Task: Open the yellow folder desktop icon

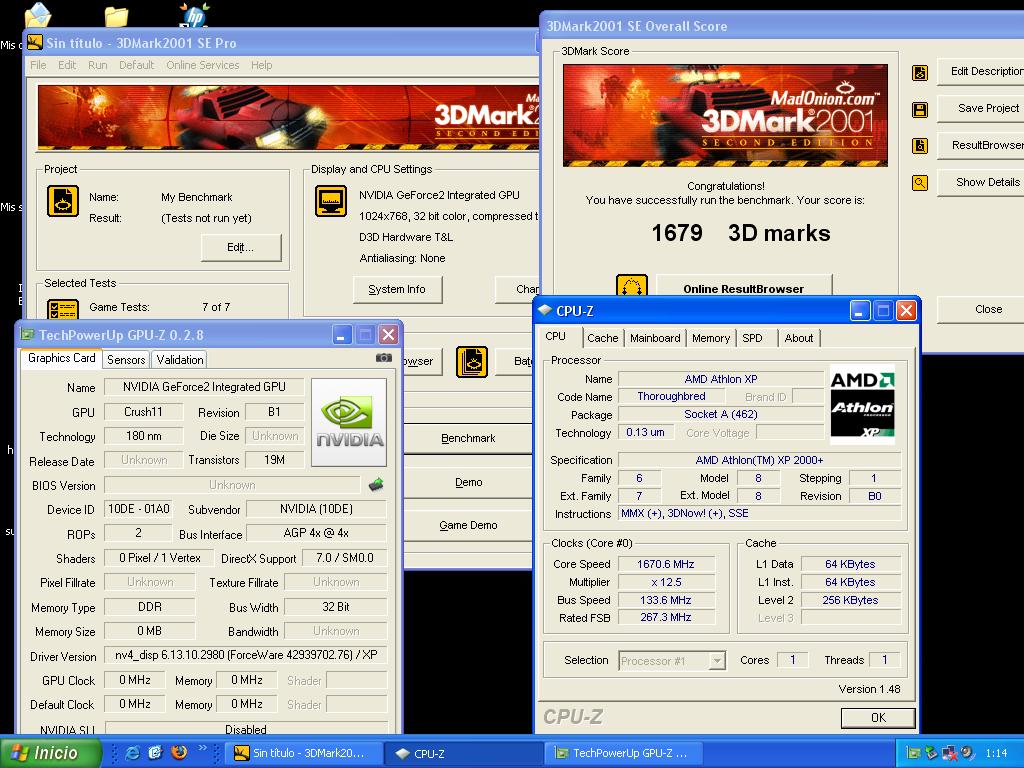Action: click(116, 16)
